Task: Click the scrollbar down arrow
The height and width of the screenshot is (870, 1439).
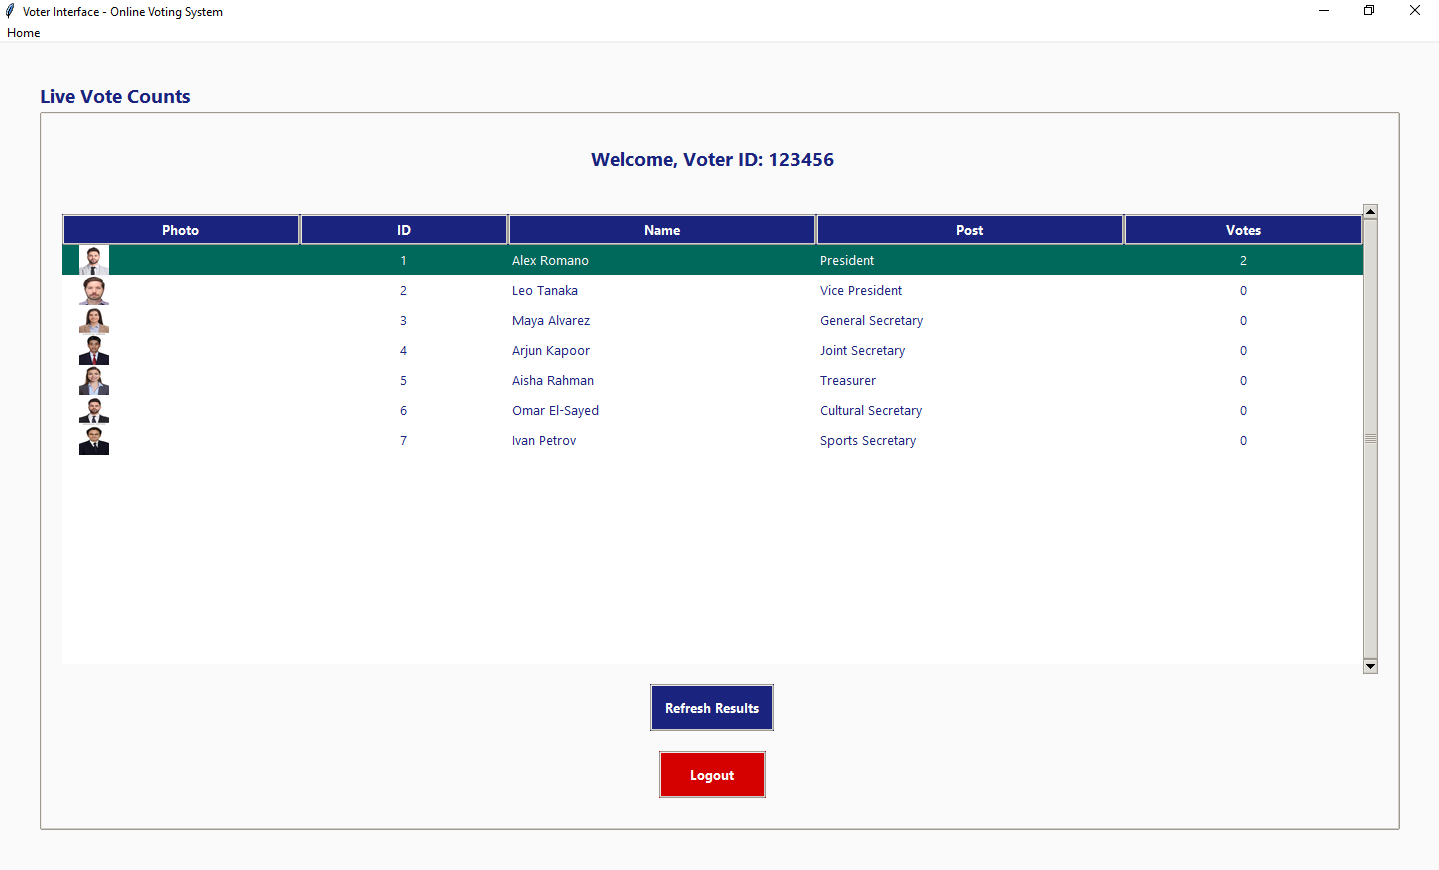Action: point(1370,666)
